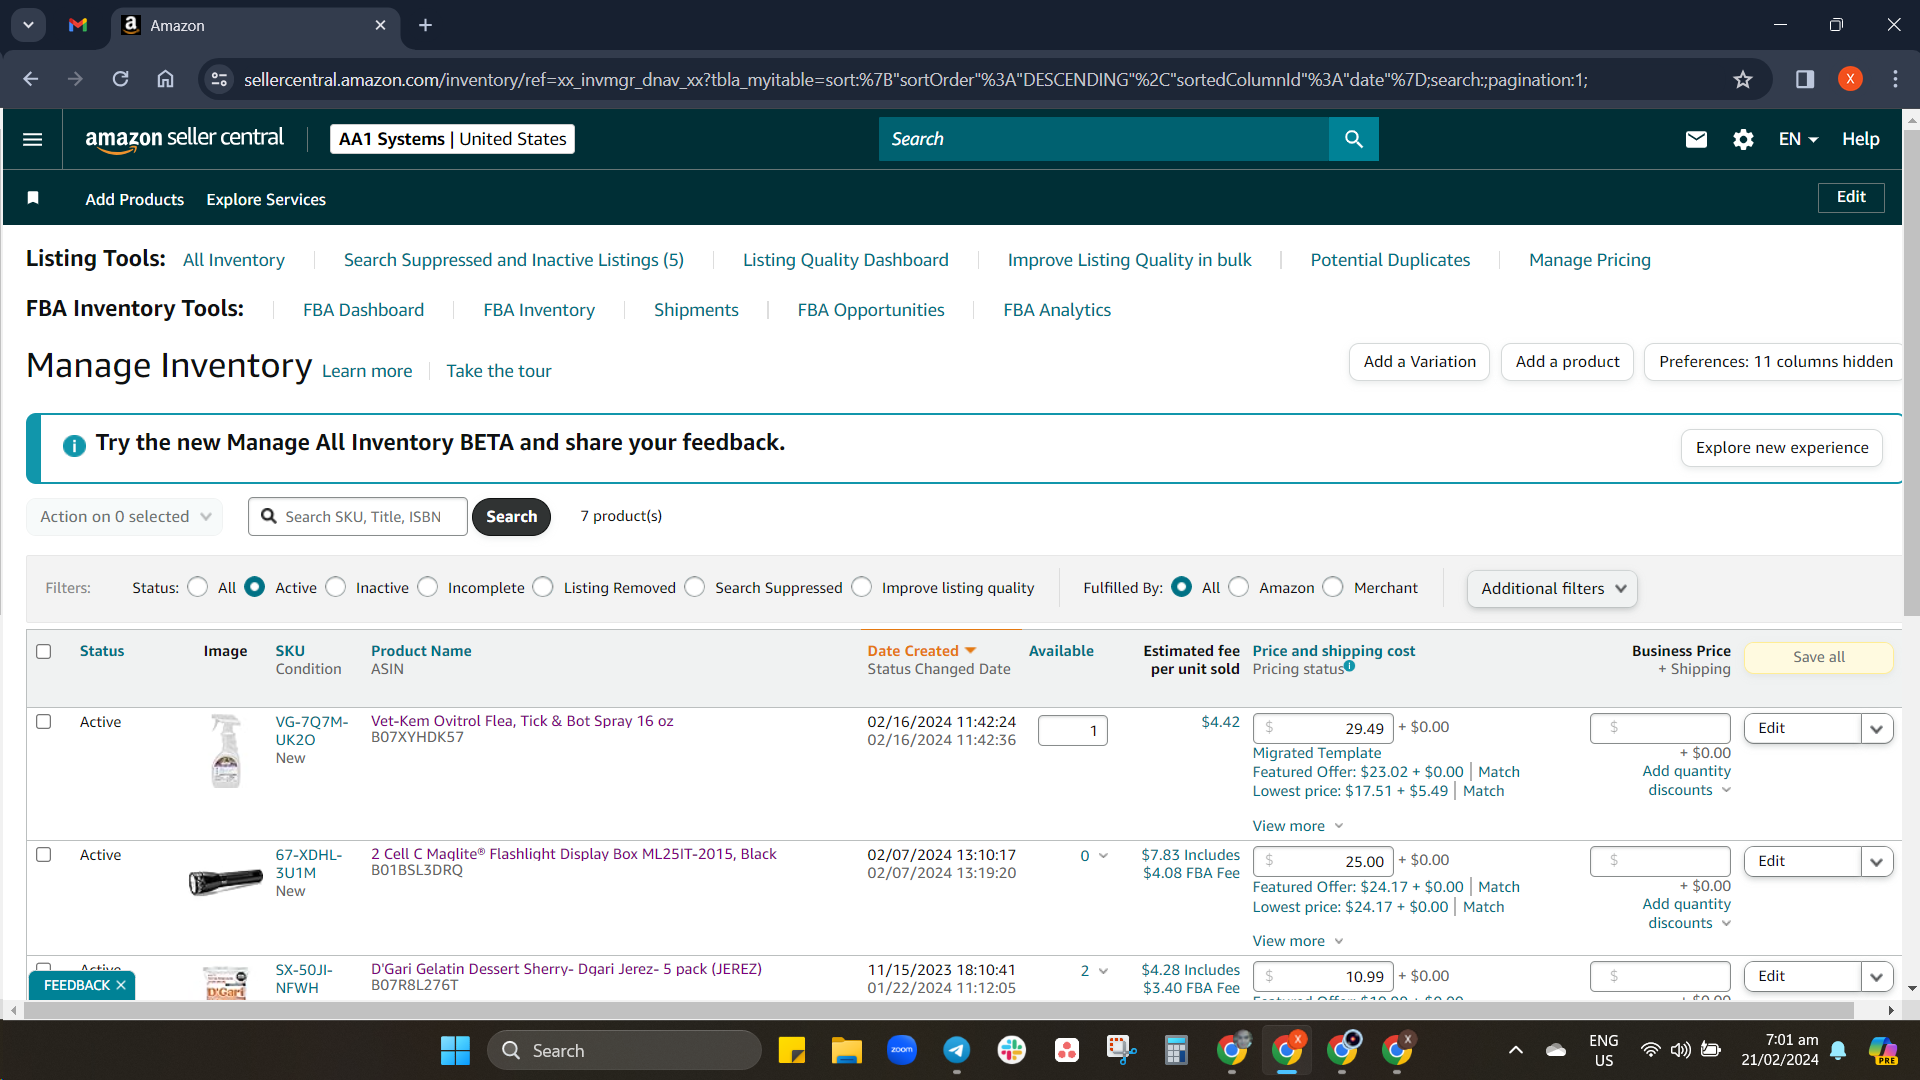Open the Chrome three-dot menu

pos(1895,79)
